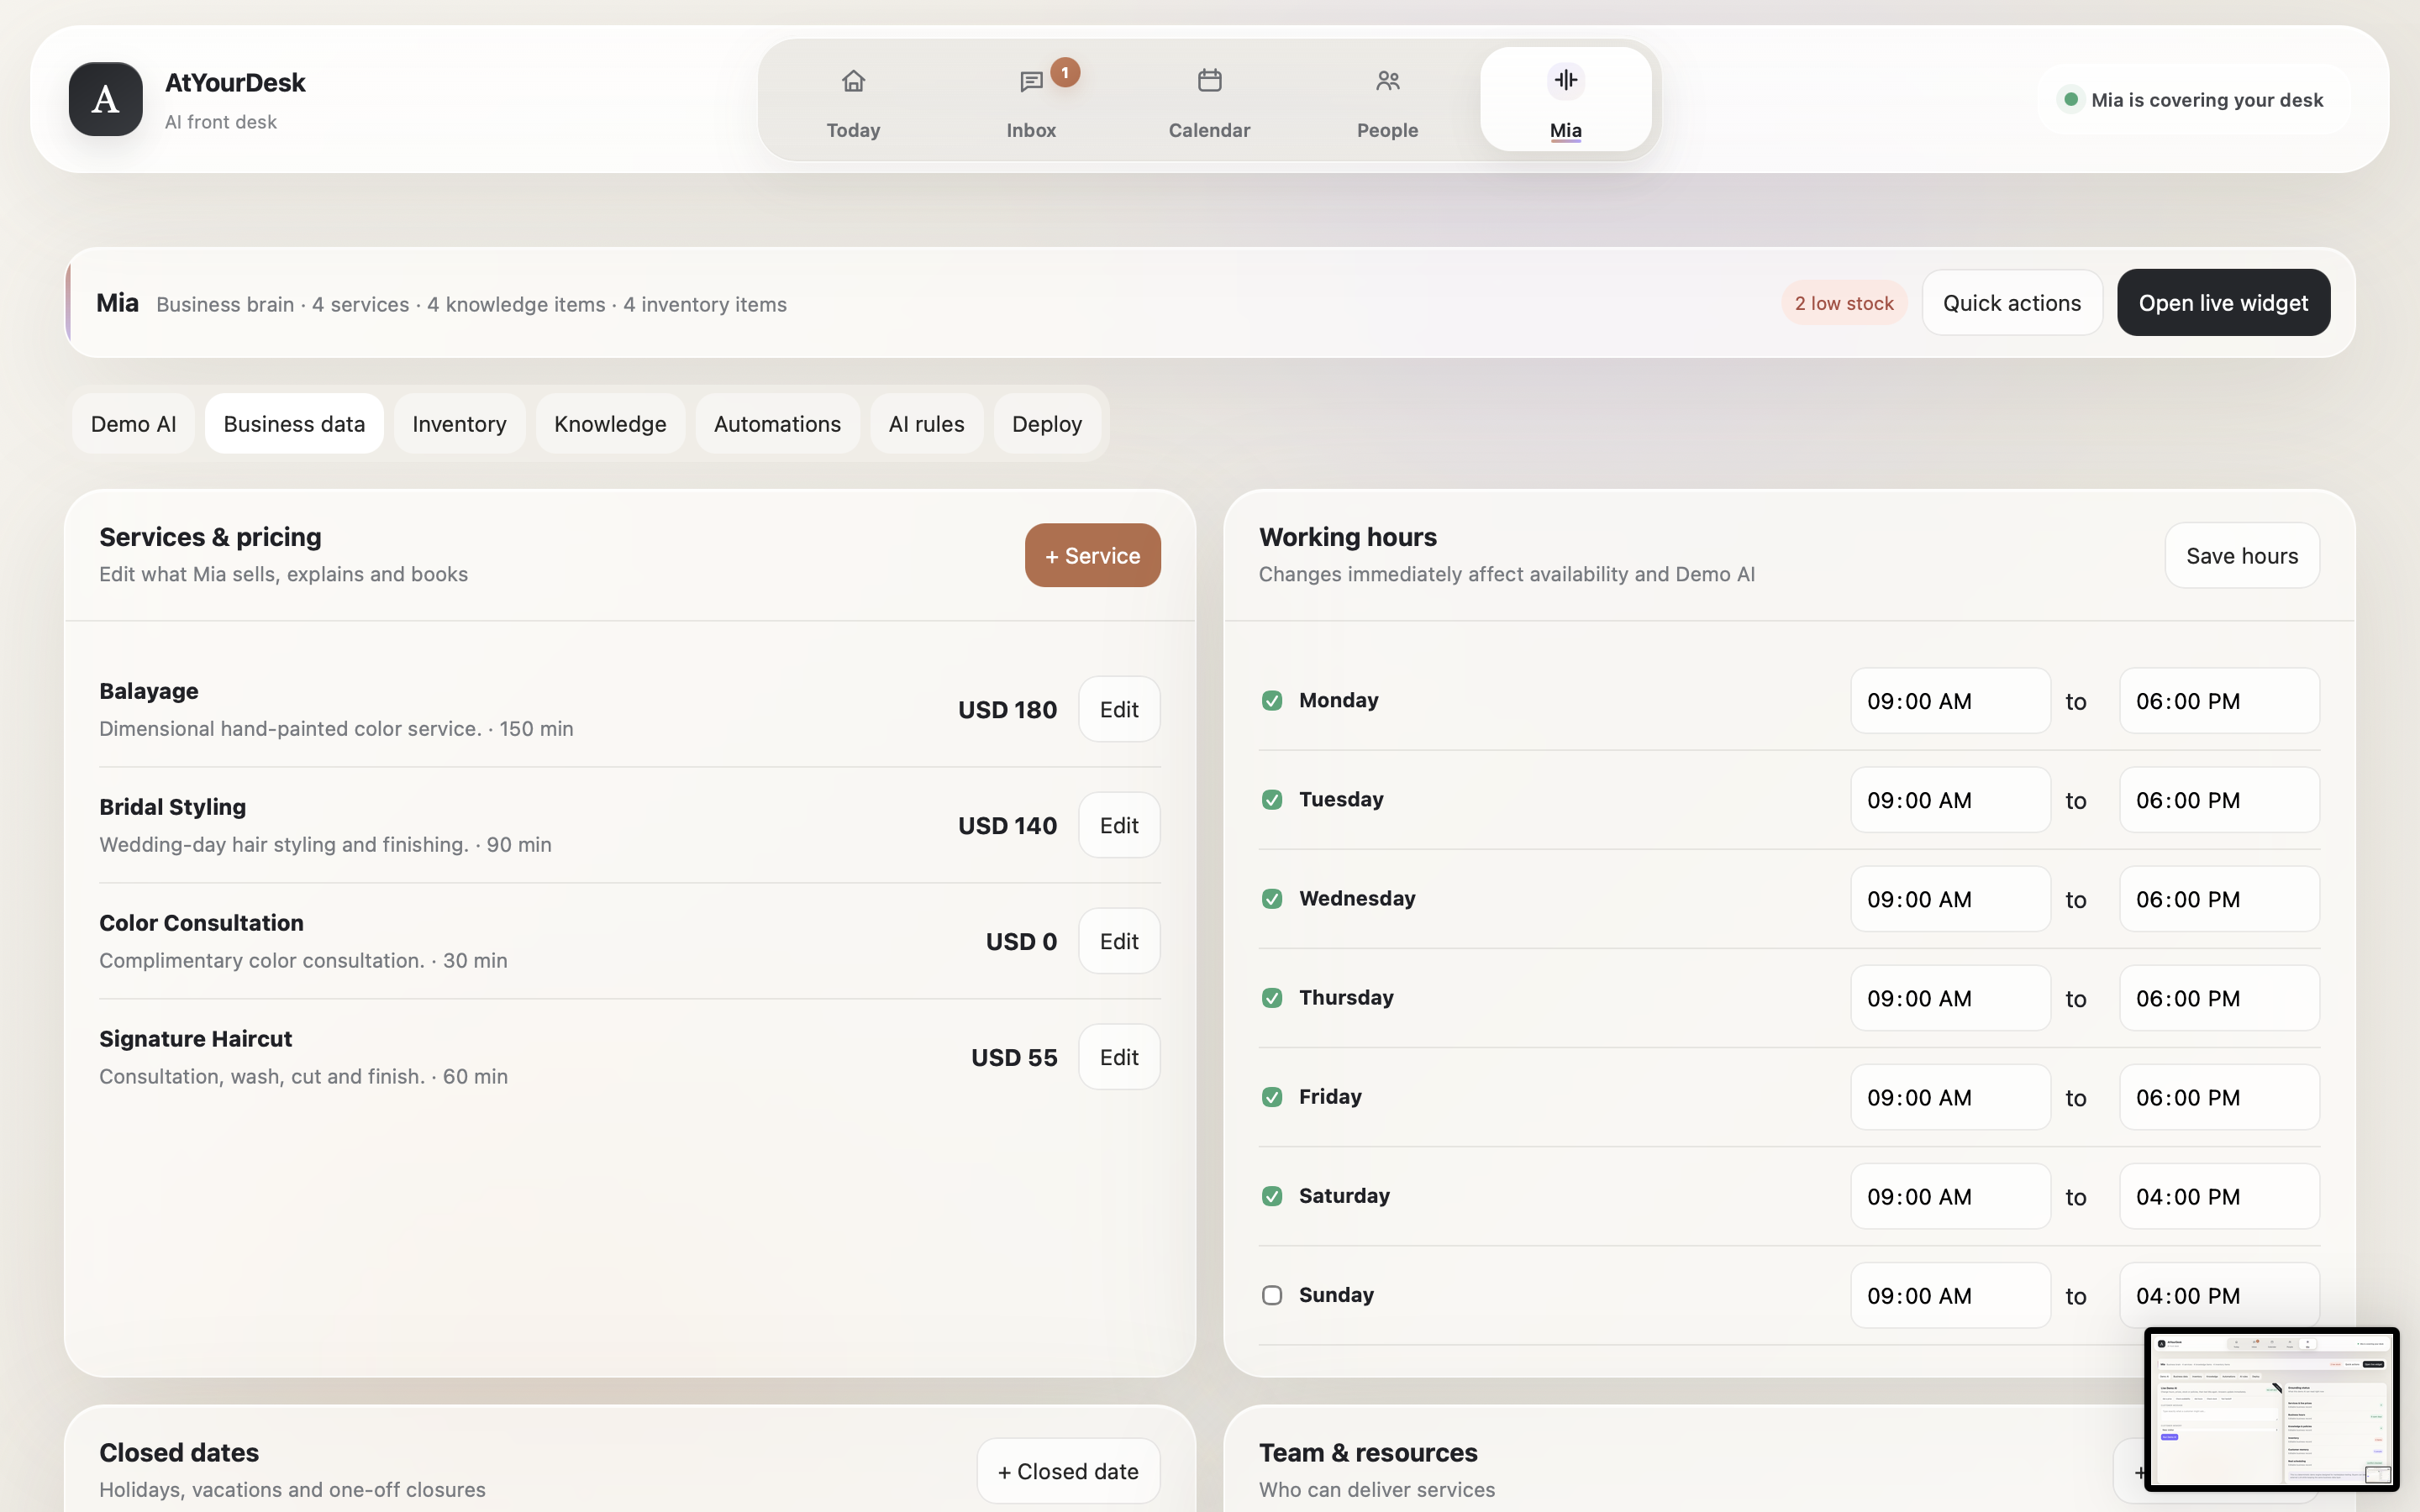Click the Team & resources heading

click(1367, 1452)
